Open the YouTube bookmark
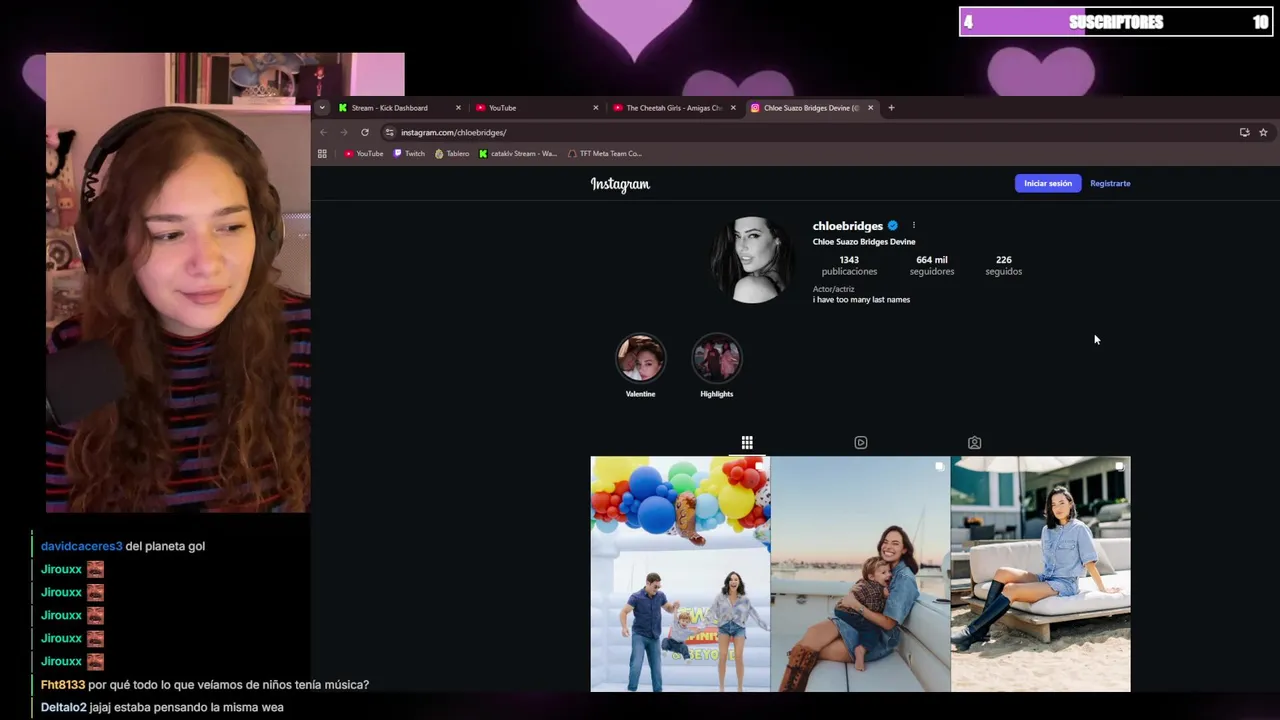Viewport: 1280px width, 720px height. coord(364,154)
